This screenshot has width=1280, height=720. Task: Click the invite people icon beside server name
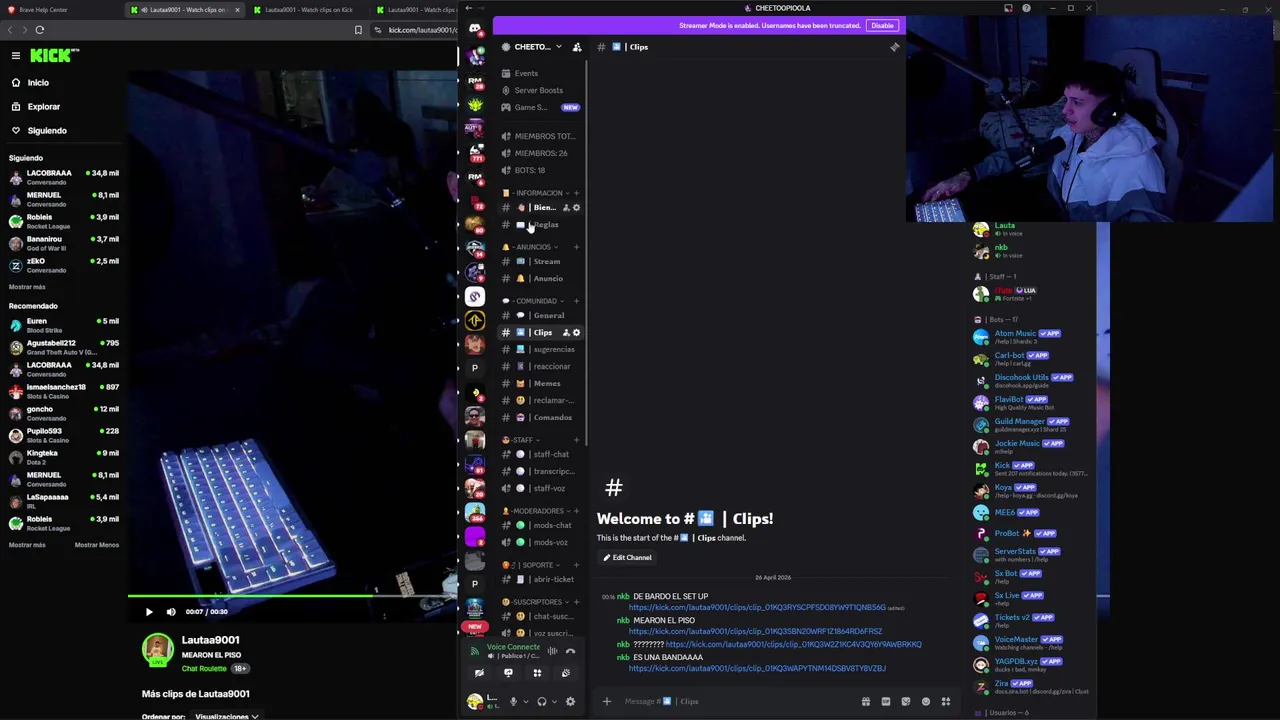pos(577,47)
